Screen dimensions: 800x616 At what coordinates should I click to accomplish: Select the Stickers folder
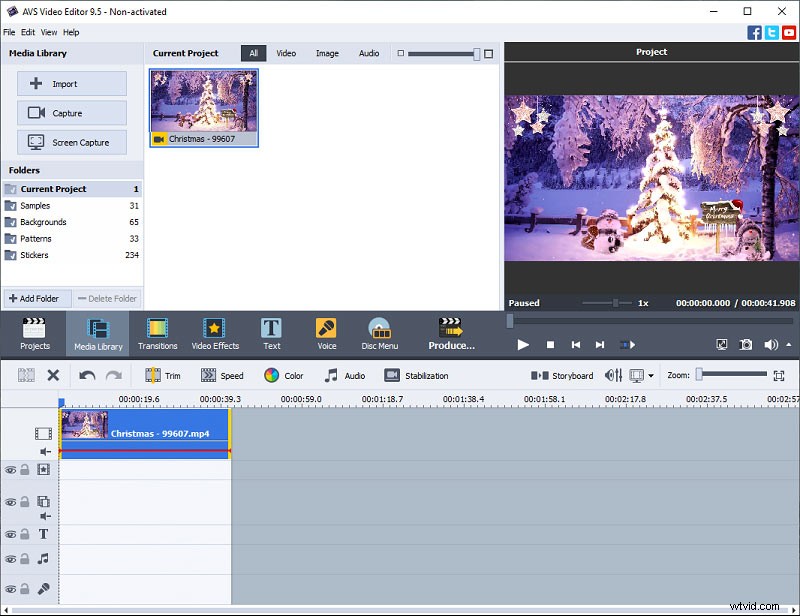pyautogui.click(x=71, y=255)
